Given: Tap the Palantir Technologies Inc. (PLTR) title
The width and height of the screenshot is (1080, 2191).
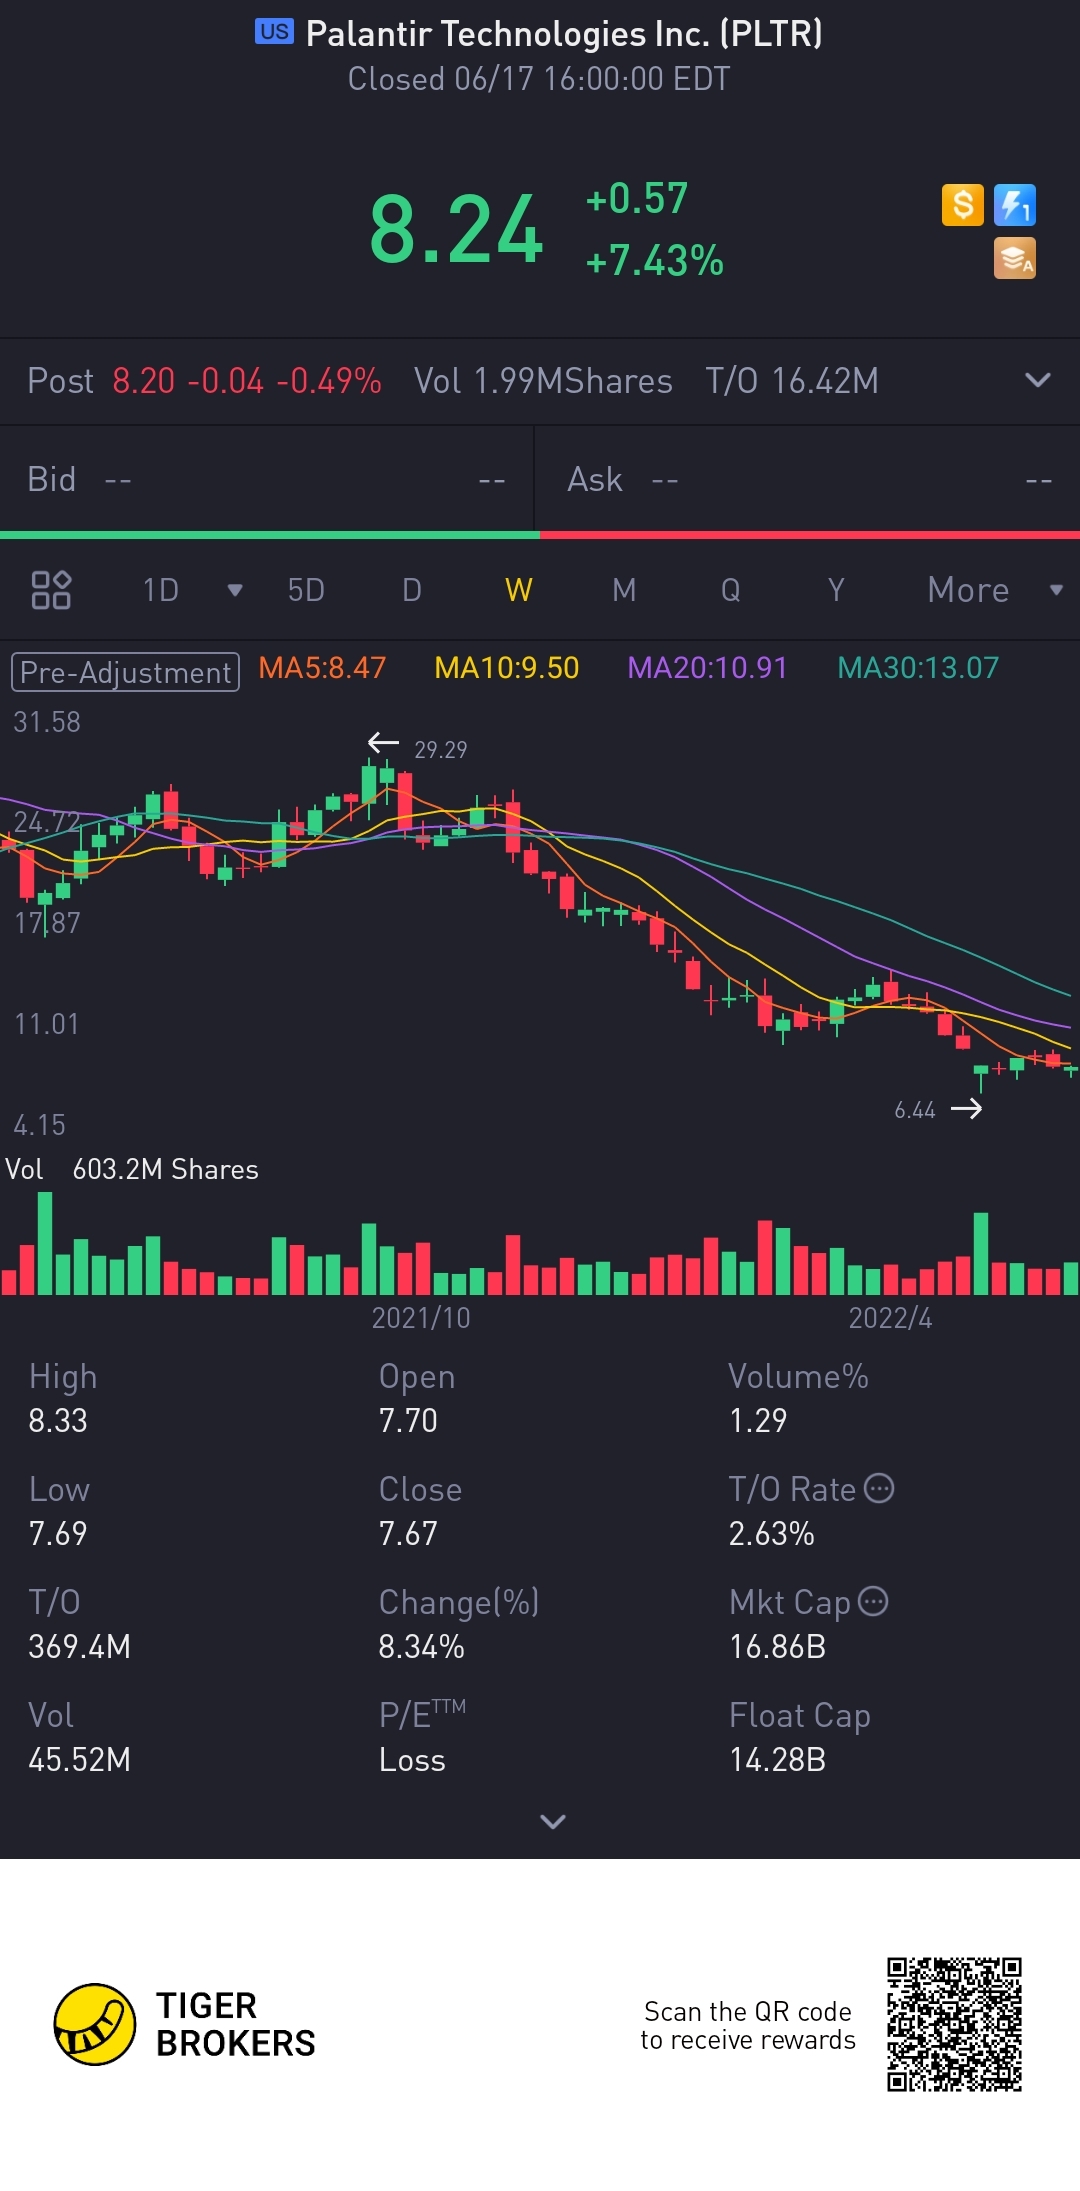Looking at the screenshot, I should click(564, 33).
